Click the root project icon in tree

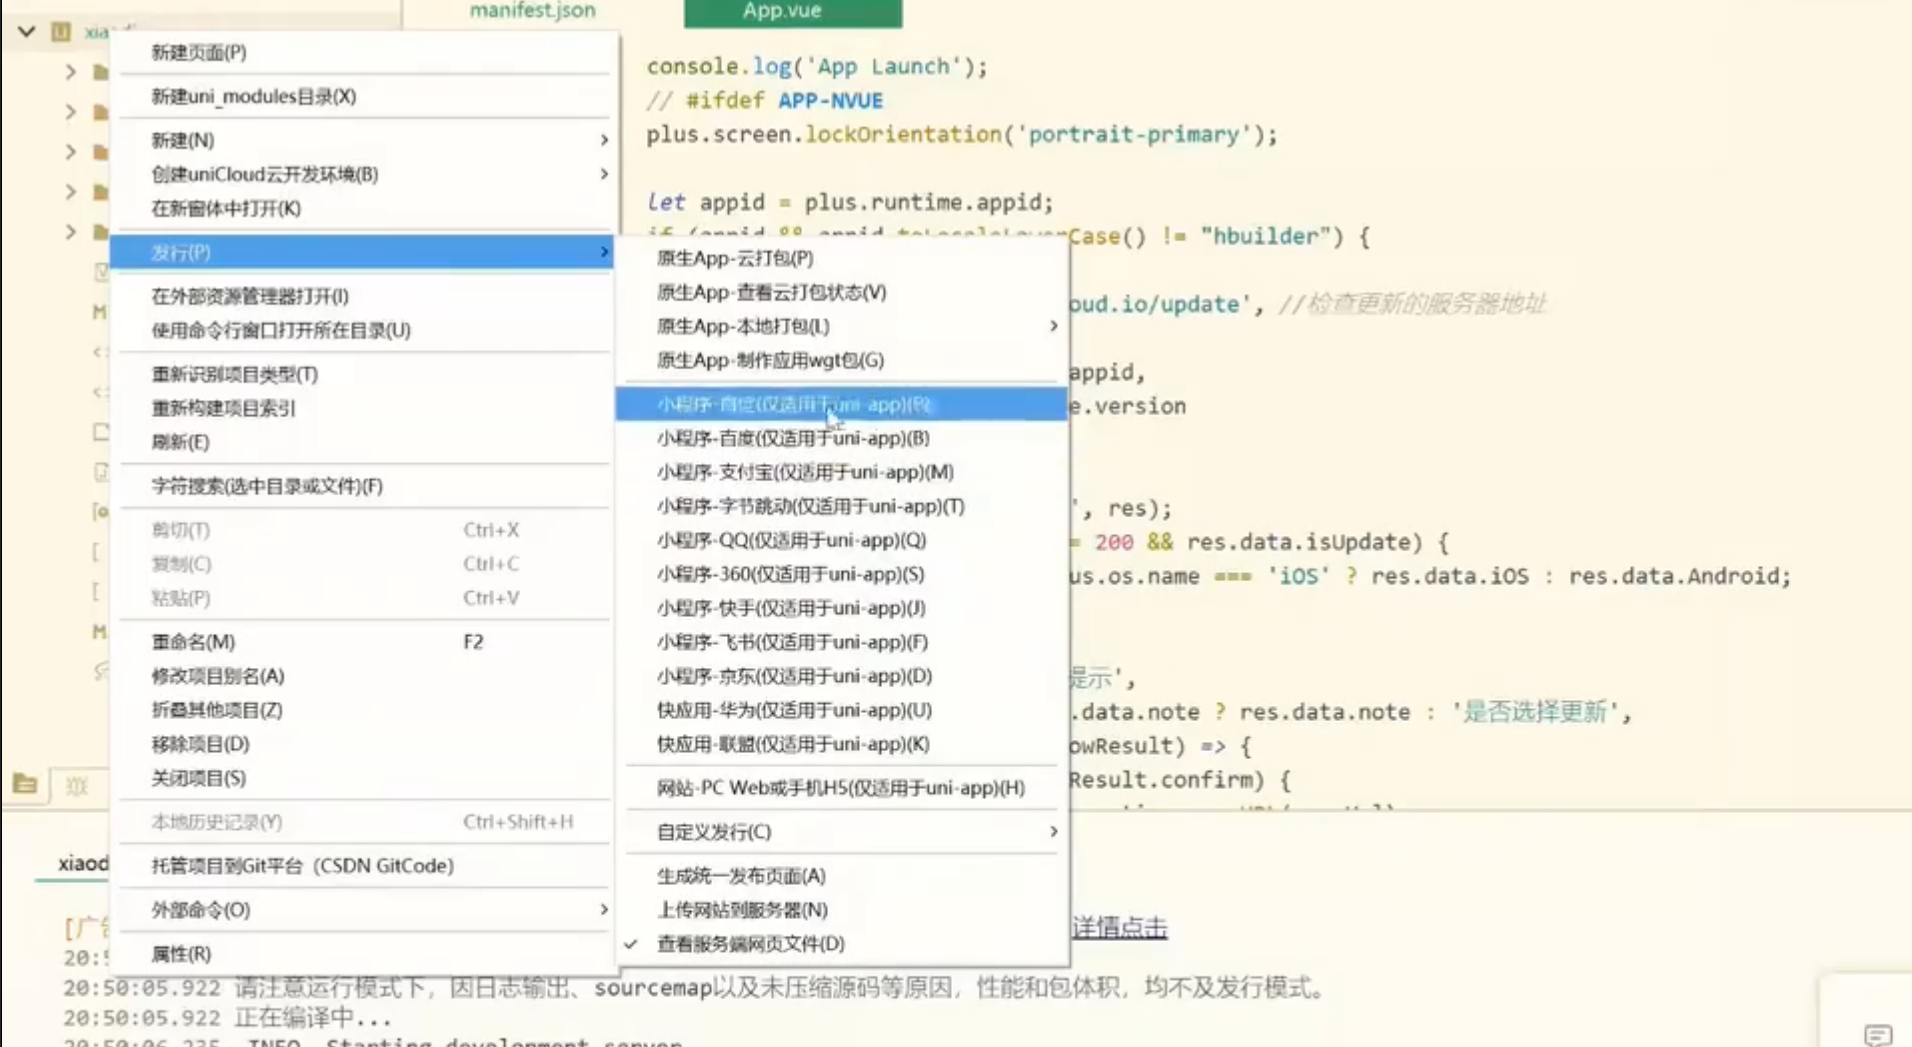61,32
